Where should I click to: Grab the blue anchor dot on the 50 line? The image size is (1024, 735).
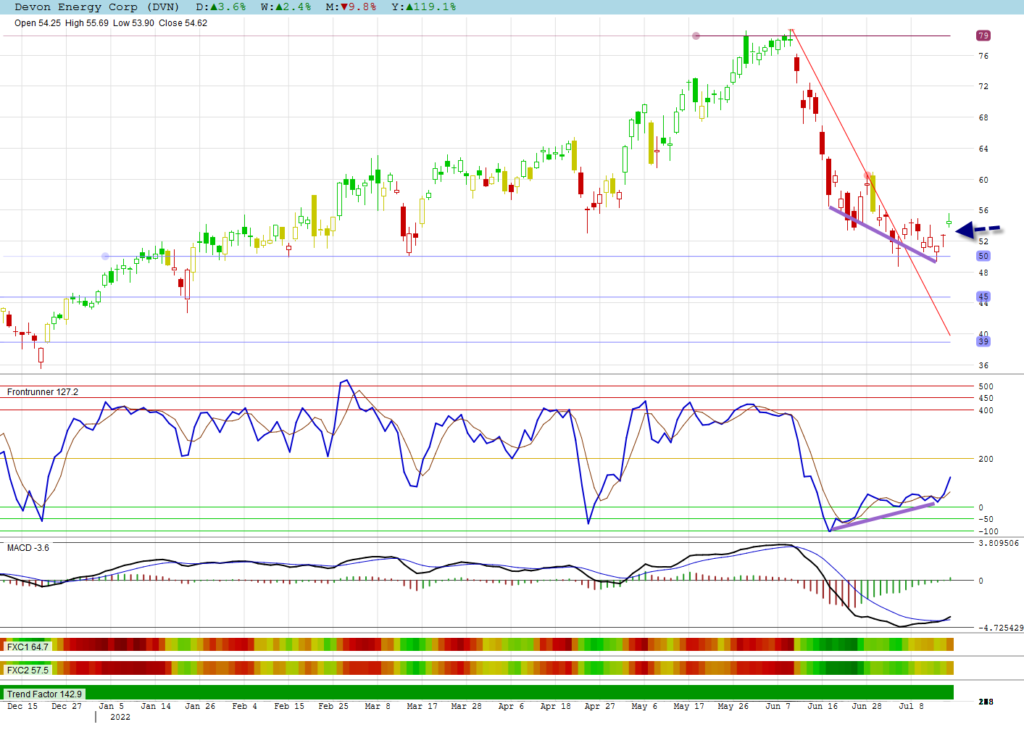(x=106, y=256)
